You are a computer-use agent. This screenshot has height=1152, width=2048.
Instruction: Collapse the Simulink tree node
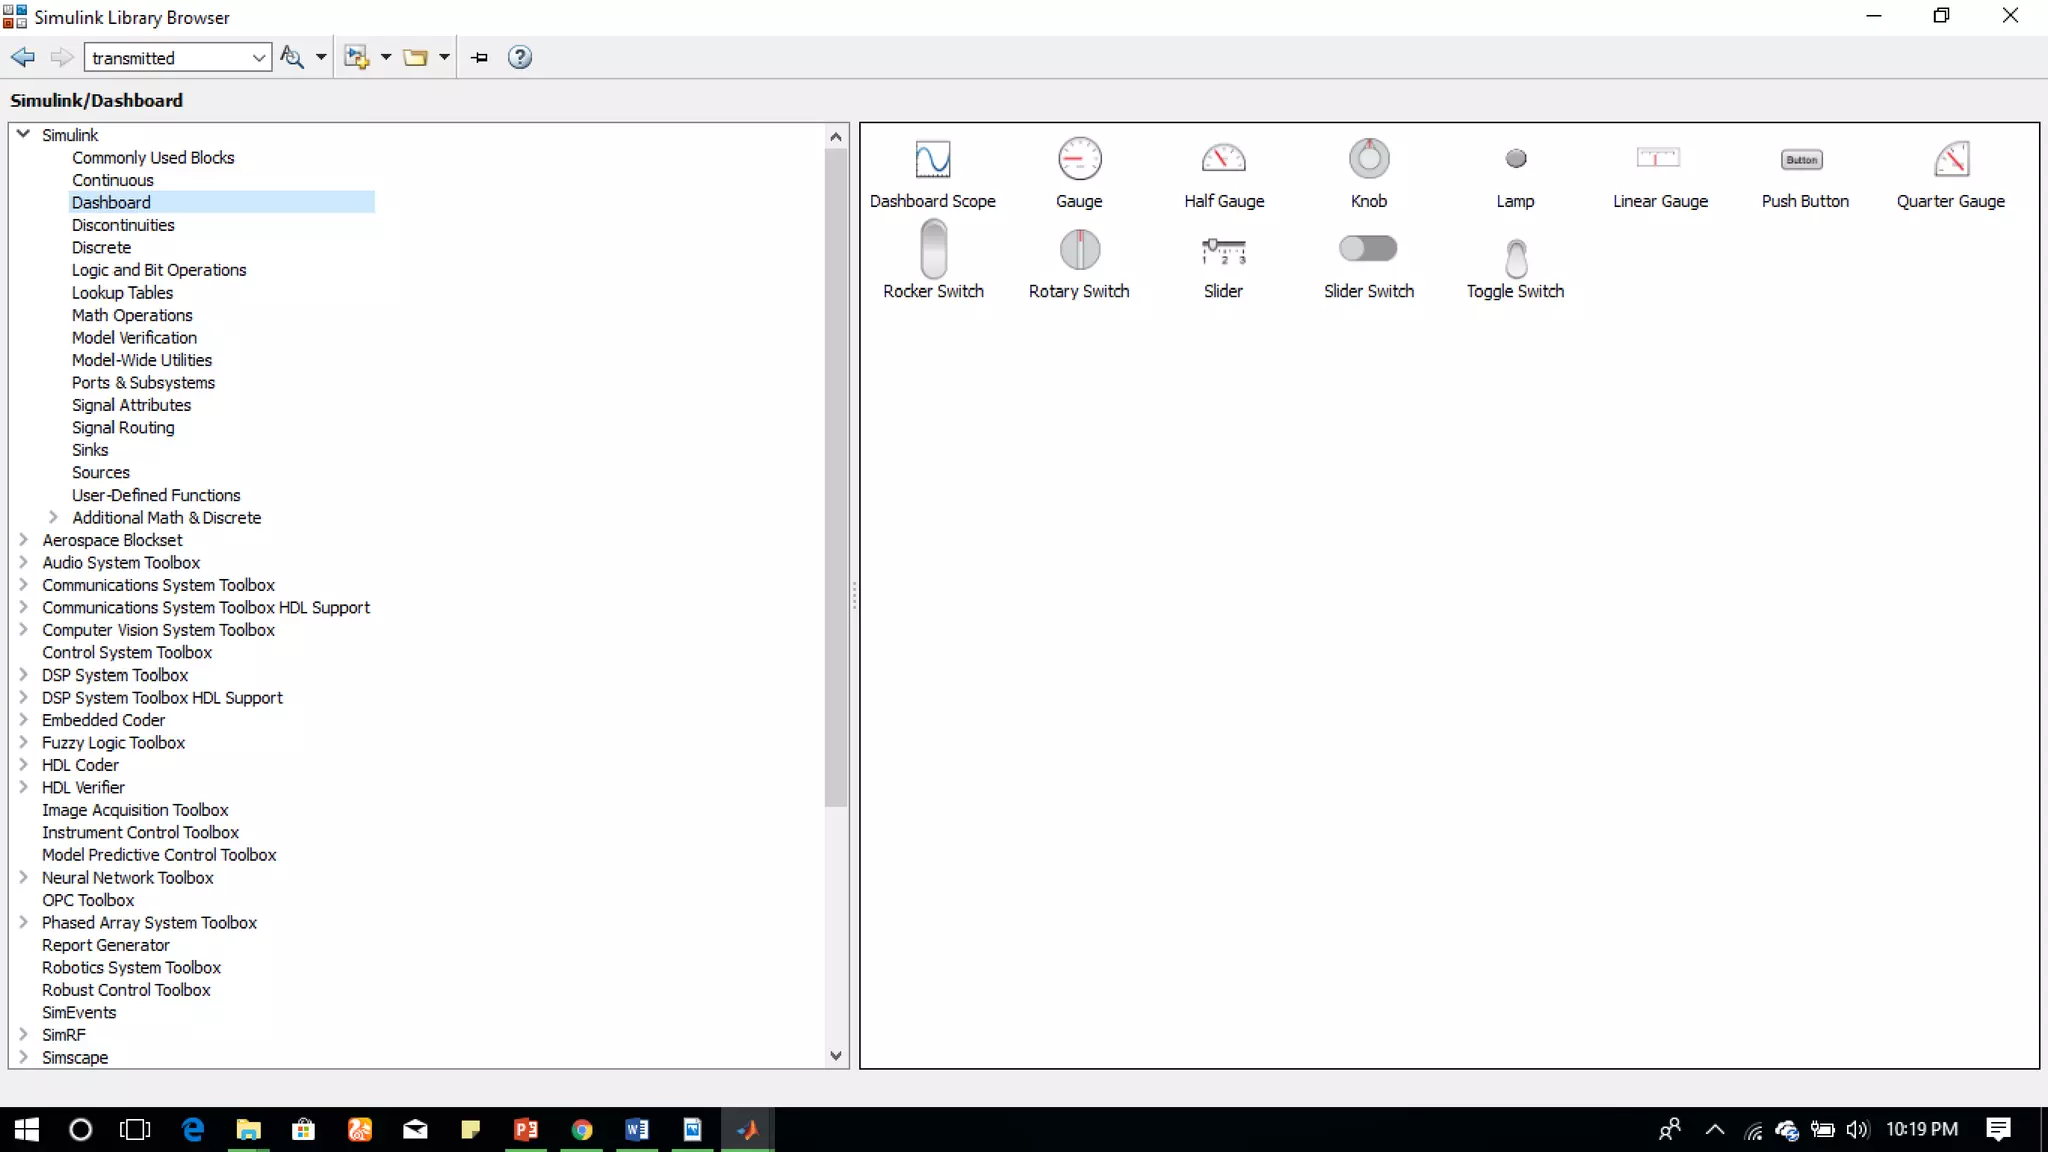[x=23, y=134]
